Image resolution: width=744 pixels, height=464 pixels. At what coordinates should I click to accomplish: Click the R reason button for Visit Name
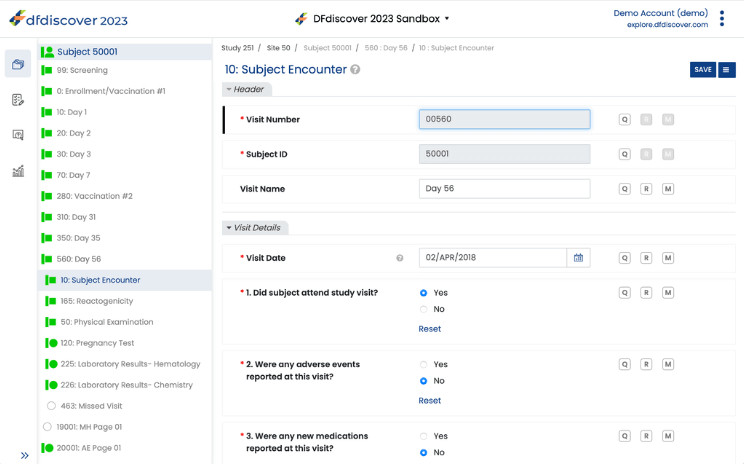point(646,189)
